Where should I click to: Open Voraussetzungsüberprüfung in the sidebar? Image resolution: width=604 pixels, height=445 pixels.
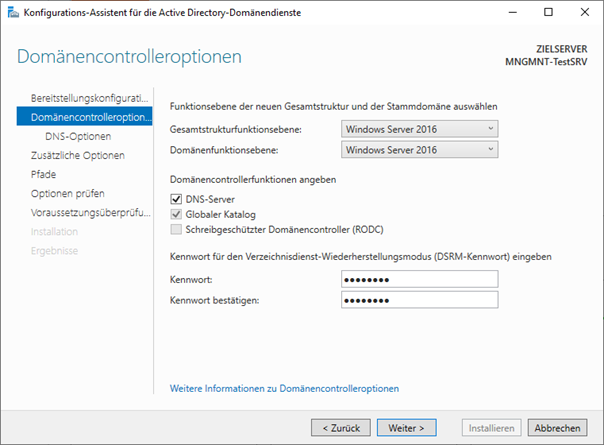[90, 212]
